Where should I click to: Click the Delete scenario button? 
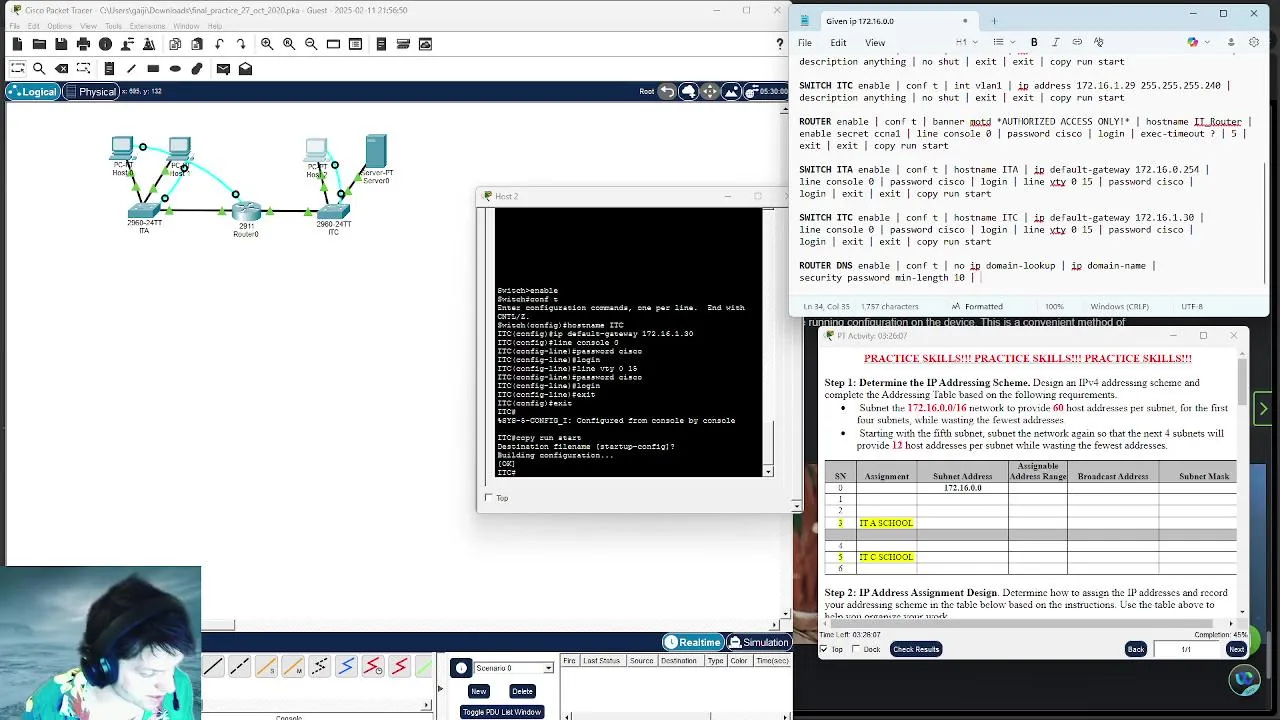[522, 691]
